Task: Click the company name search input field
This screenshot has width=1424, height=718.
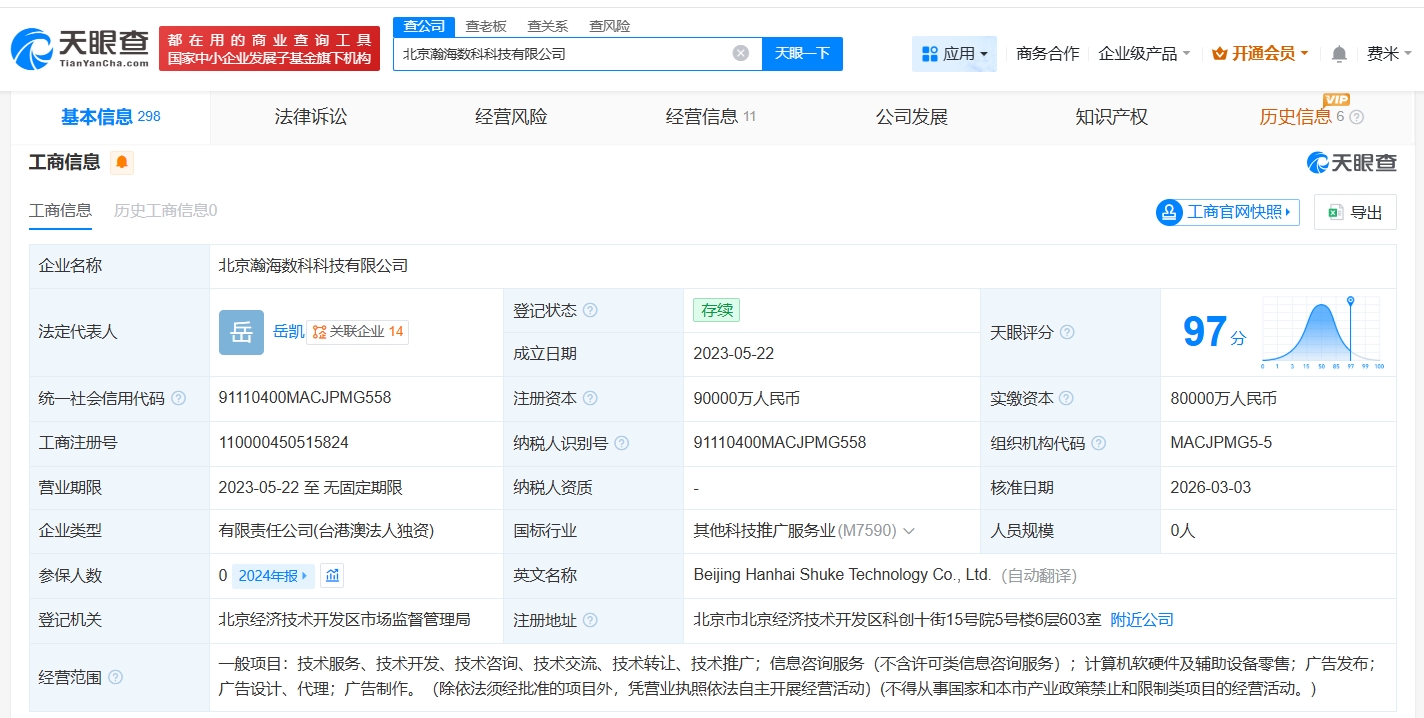Action: point(560,54)
